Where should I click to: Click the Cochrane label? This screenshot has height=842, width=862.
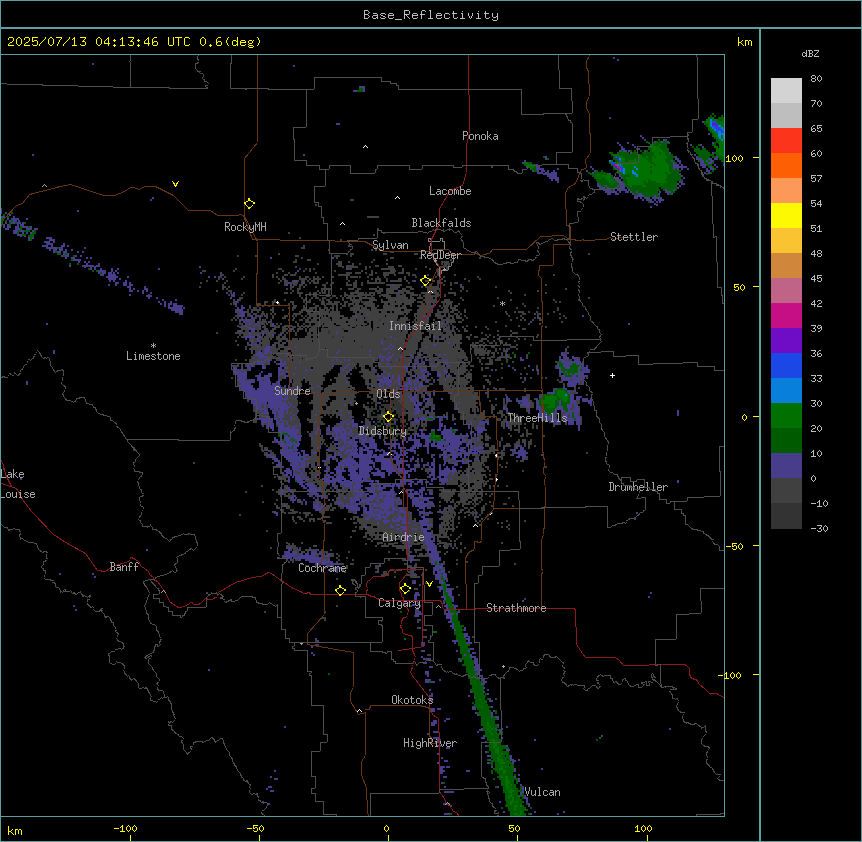pos(322,568)
